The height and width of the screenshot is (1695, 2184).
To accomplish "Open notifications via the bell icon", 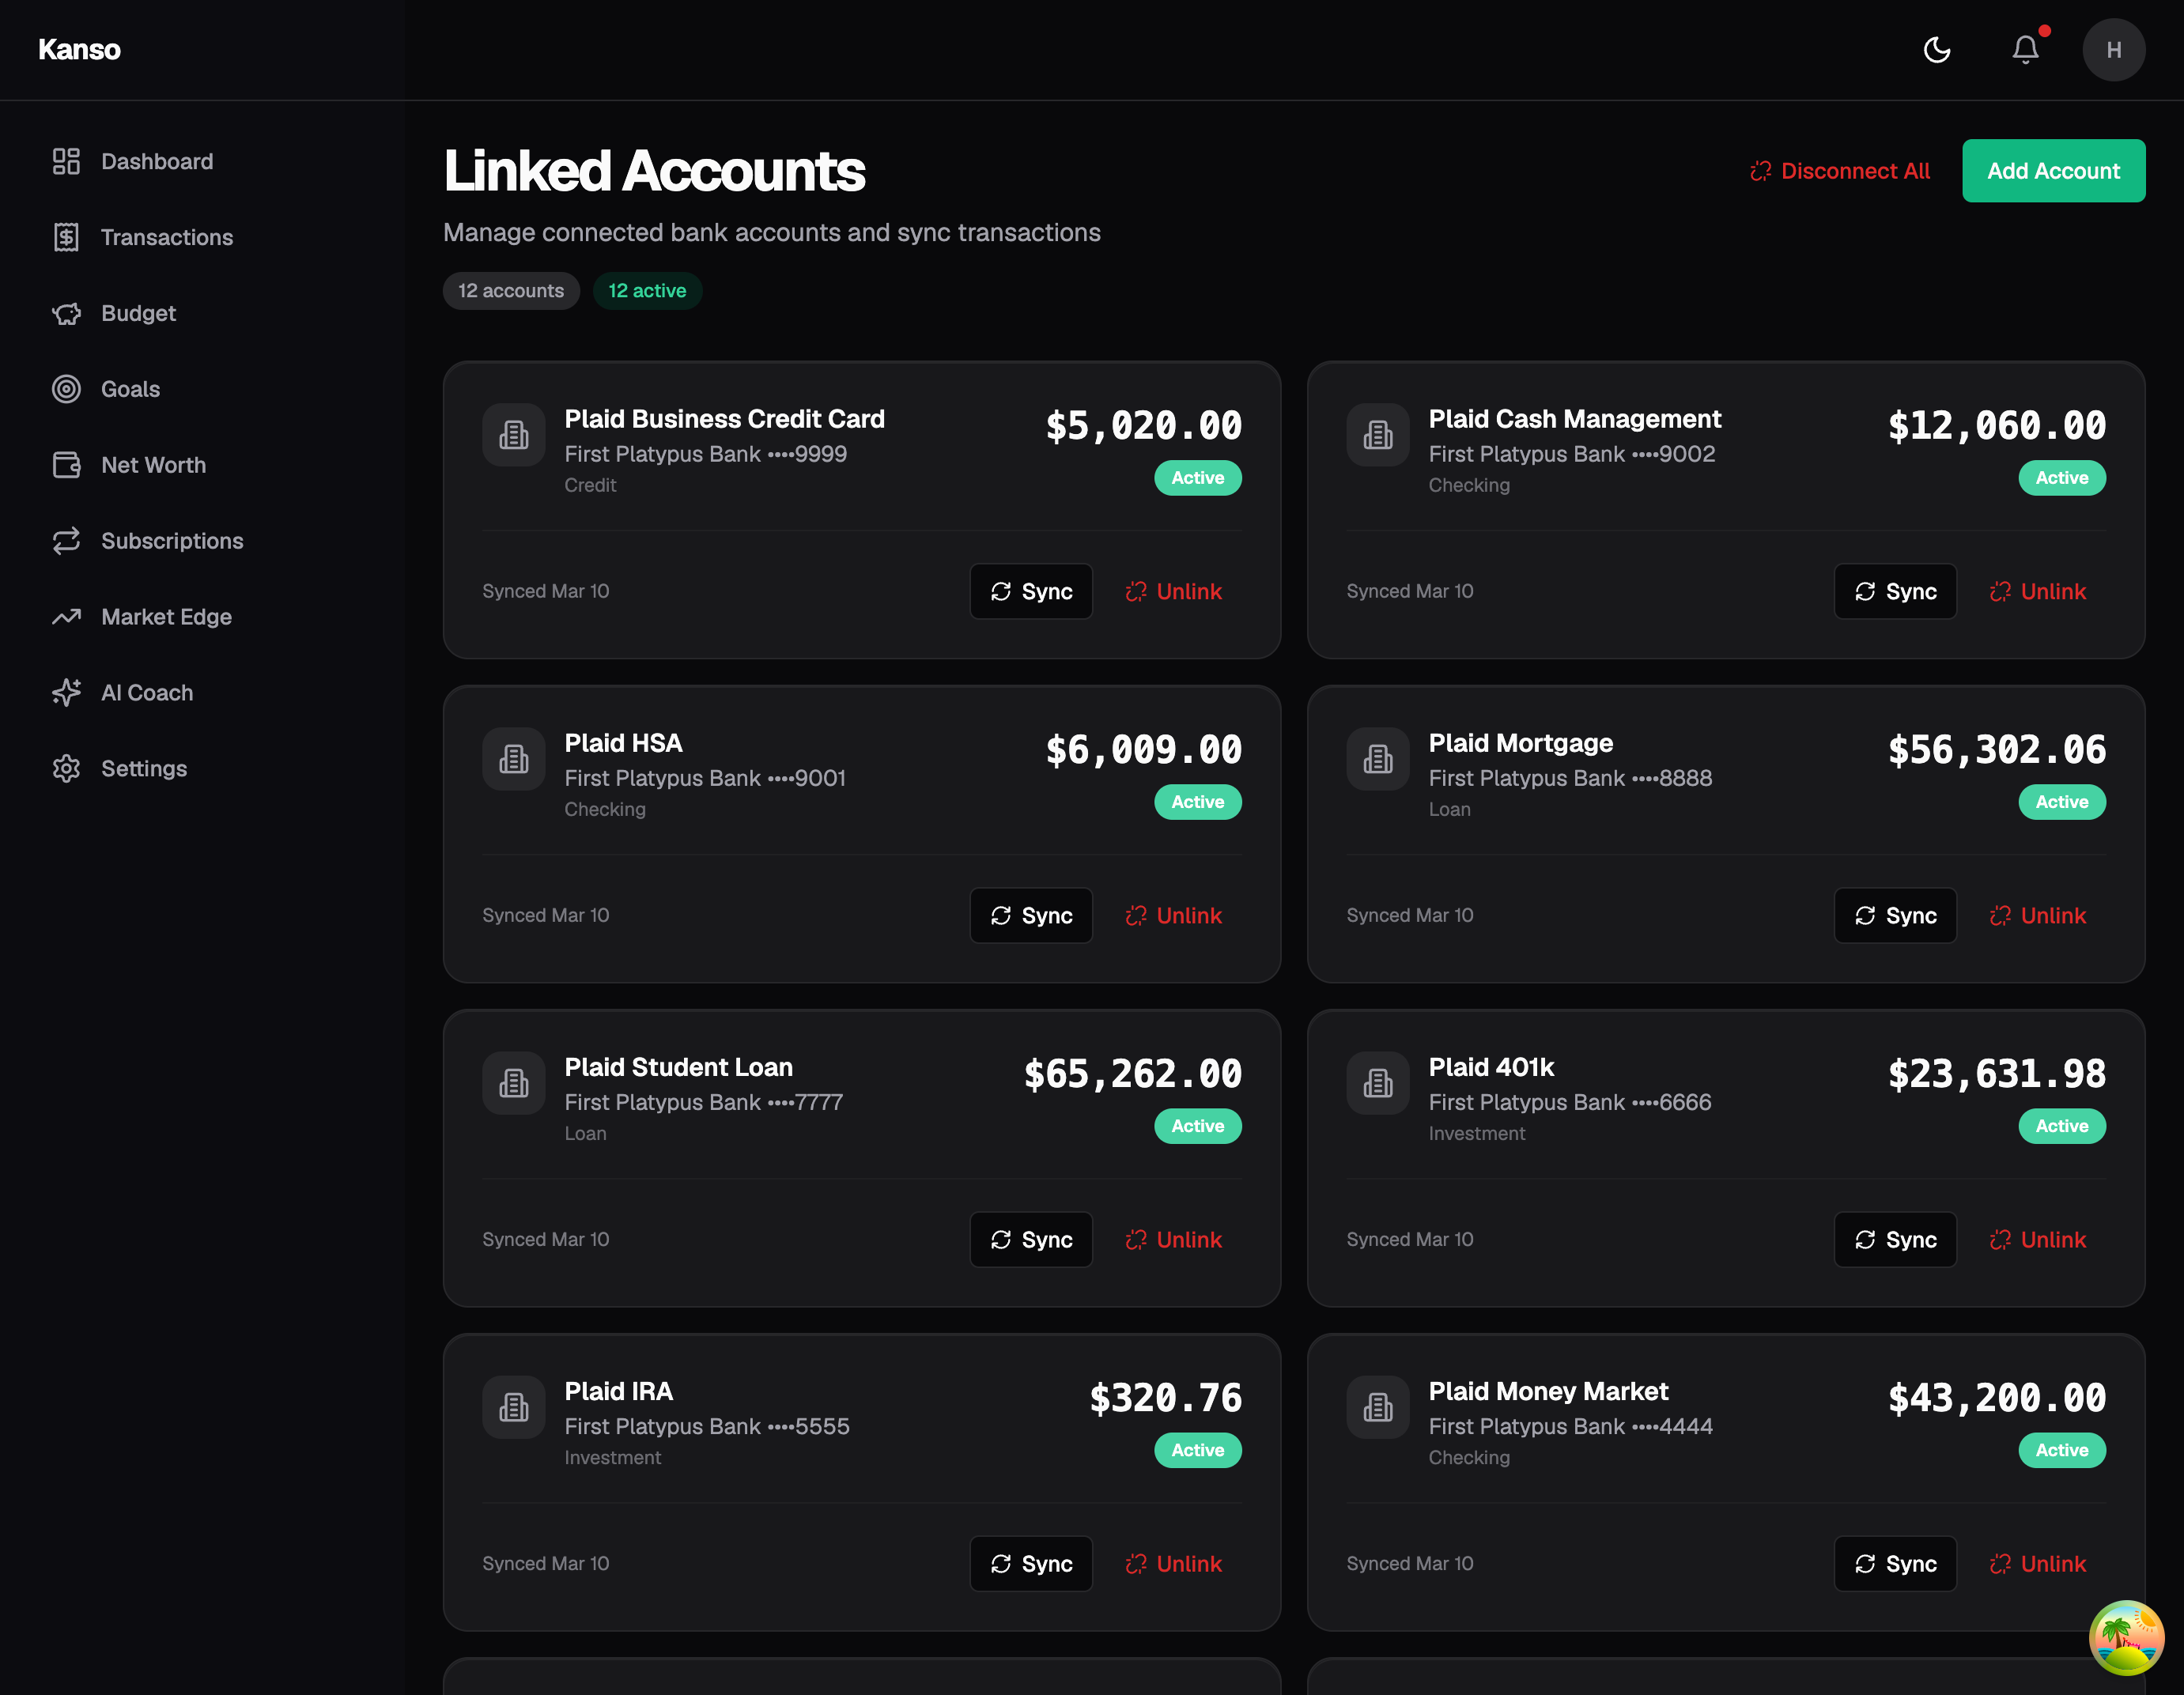I will click(x=2024, y=49).
